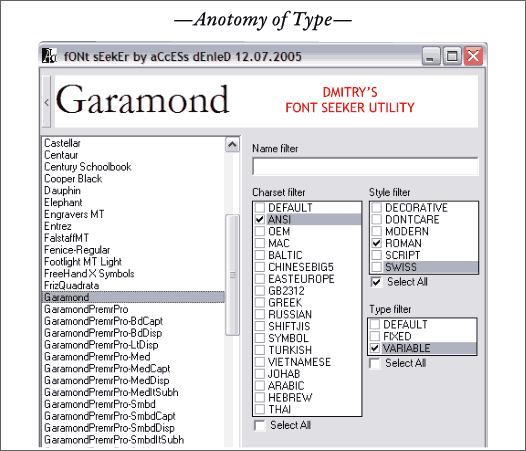This screenshot has height=451, width=526.
Task: Click the font seeker title bar app icon
Action: point(49,55)
